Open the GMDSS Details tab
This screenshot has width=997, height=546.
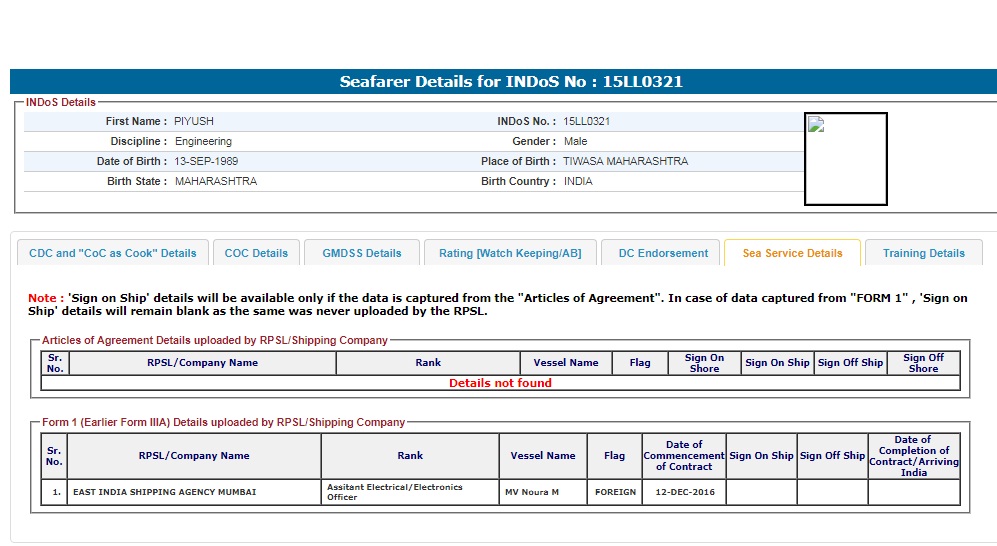click(362, 253)
